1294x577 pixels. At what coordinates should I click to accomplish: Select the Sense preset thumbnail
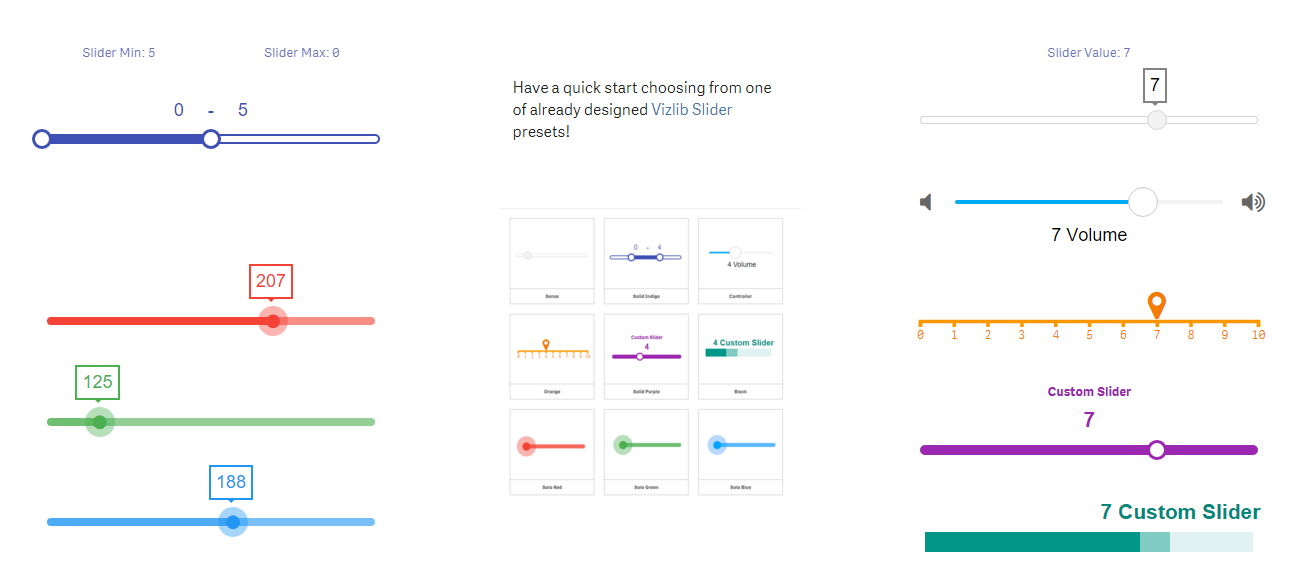click(x=552, y=261)
